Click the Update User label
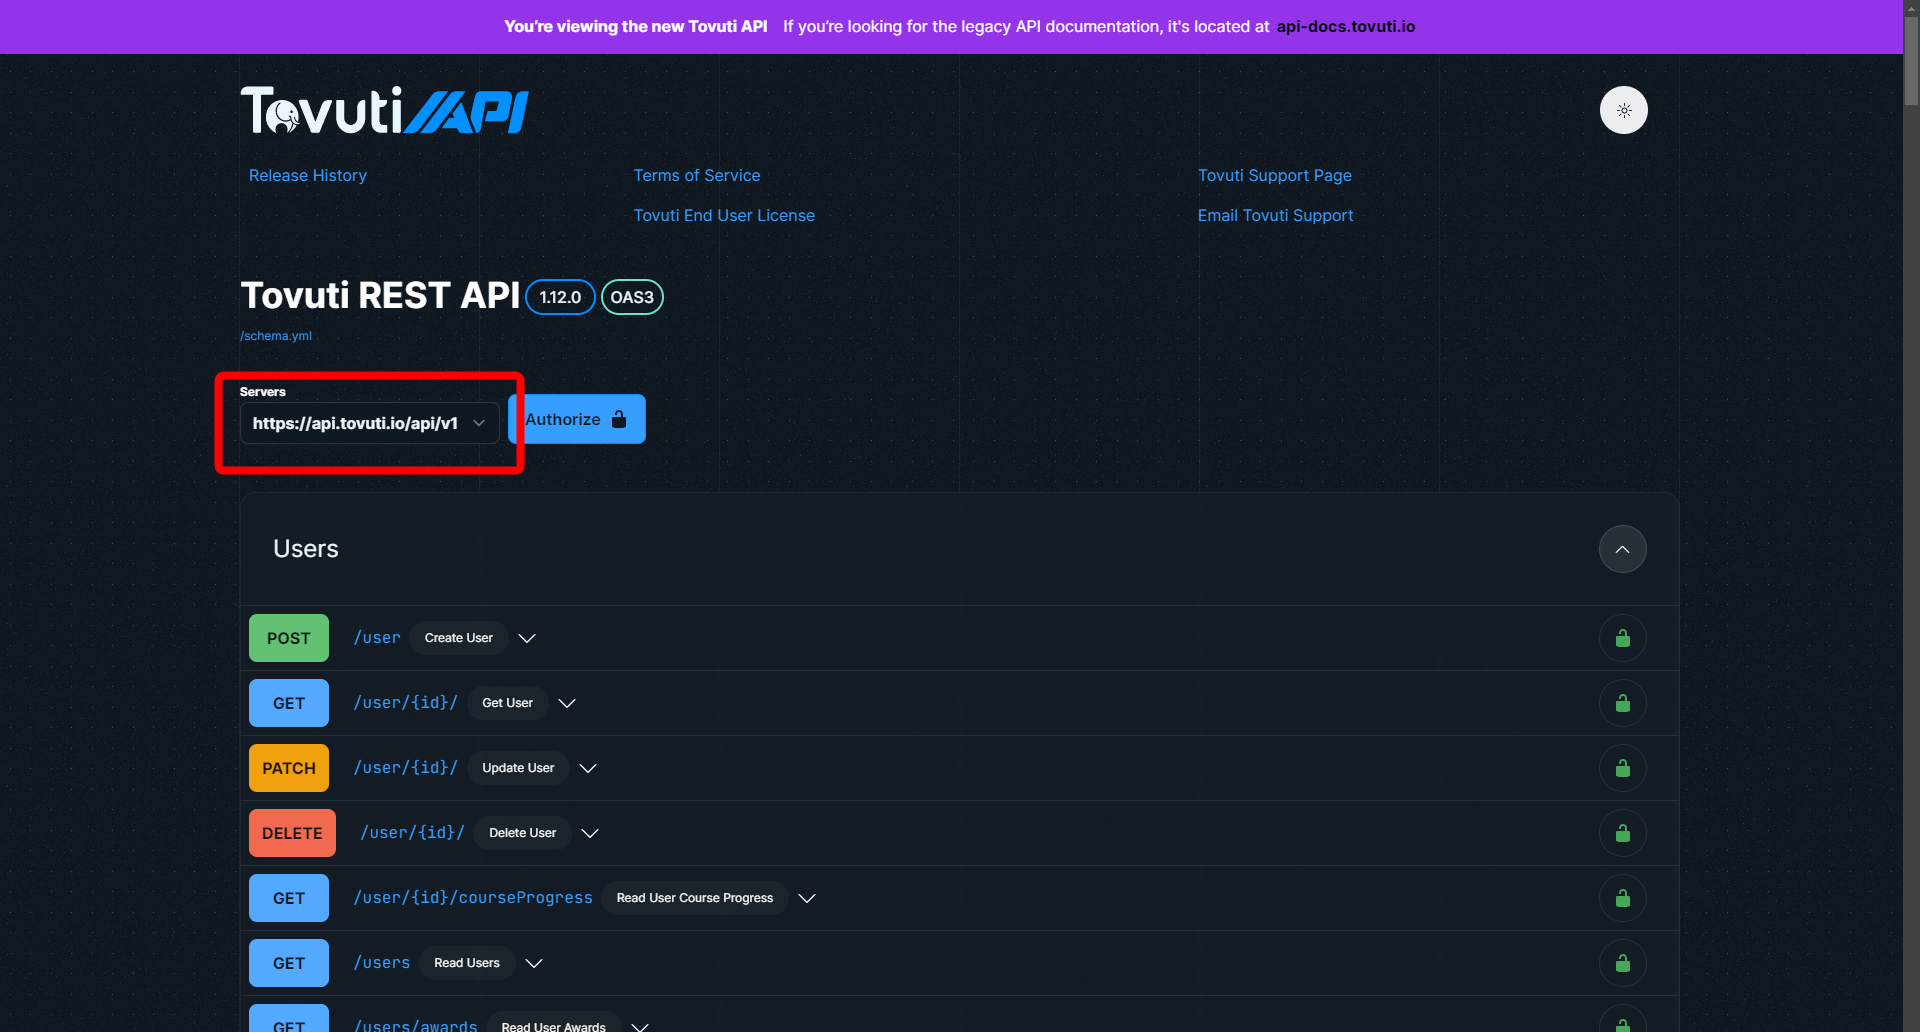The width and height of the screenshot is (1920, 1032). click(x=518, y=768)
